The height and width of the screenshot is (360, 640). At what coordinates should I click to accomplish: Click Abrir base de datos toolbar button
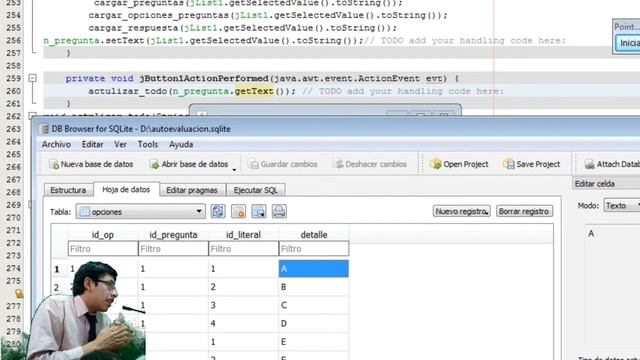(x=189, y=164)
